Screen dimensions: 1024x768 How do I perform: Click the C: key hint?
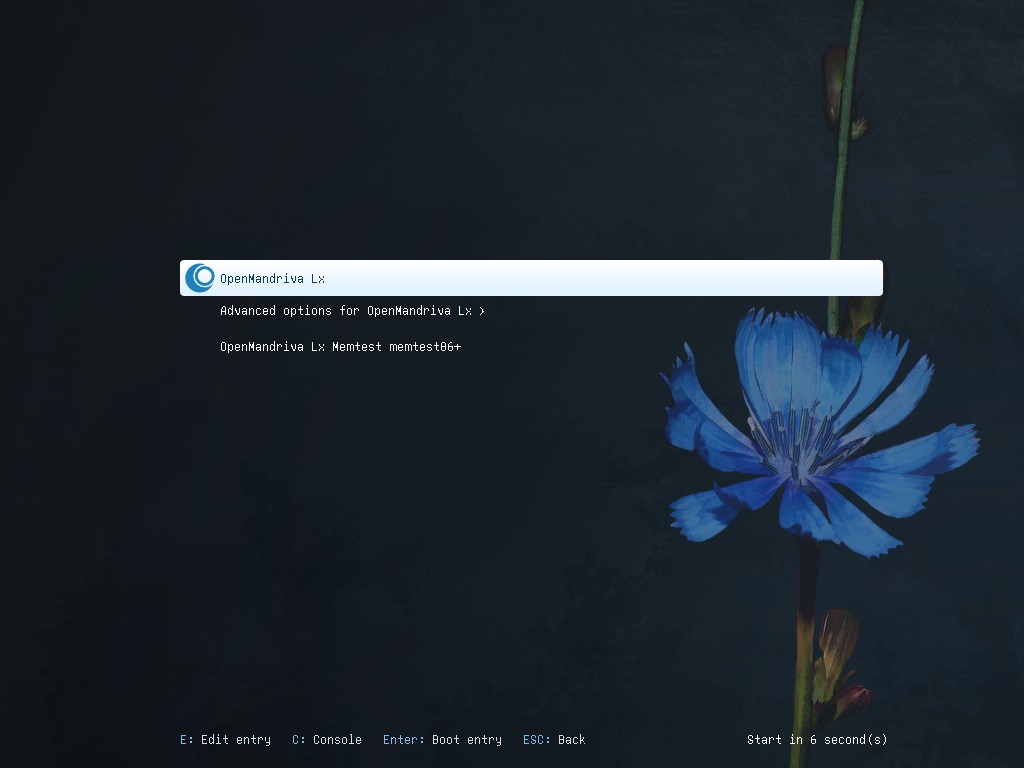click(299, 740)
